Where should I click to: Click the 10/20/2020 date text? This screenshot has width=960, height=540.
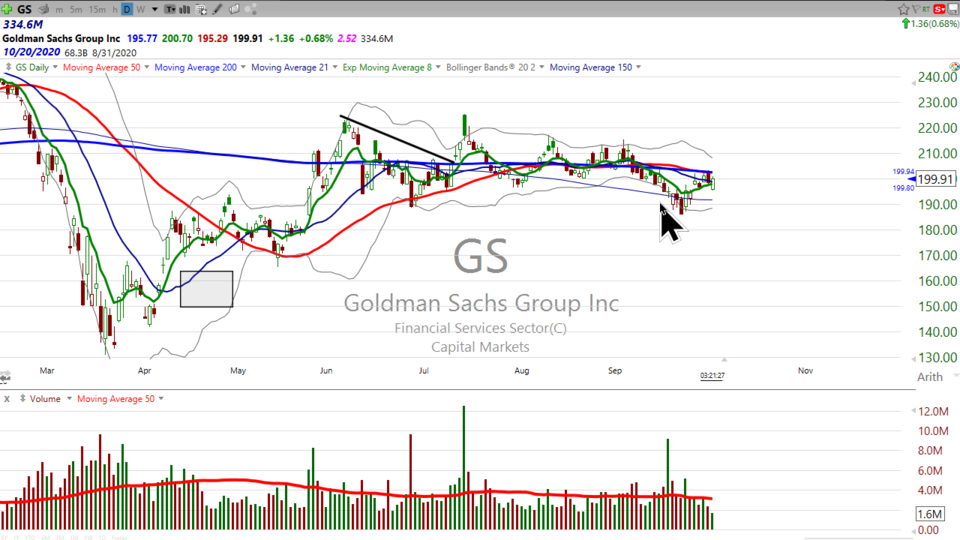(32, 52)
